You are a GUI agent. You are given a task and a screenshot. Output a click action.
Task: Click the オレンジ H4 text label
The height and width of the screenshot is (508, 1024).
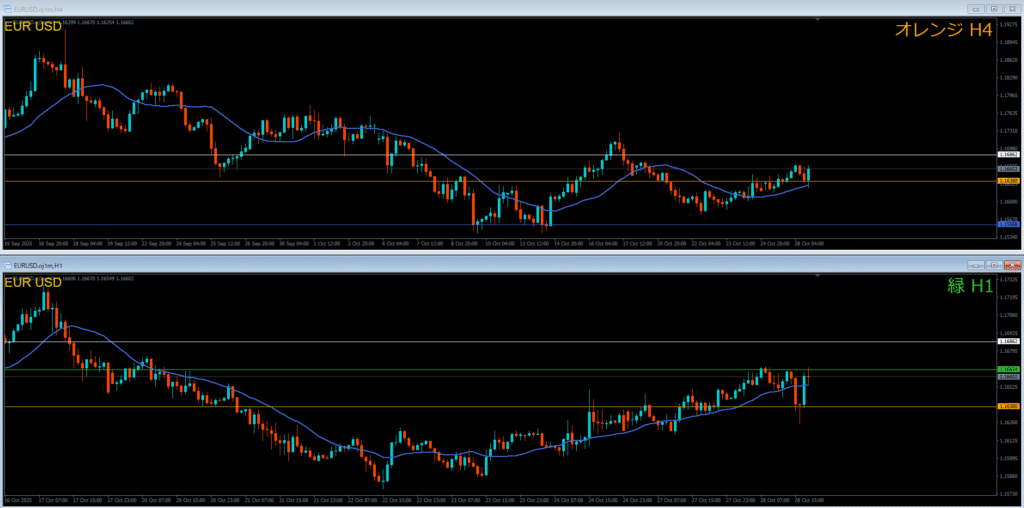coord(942,31)
